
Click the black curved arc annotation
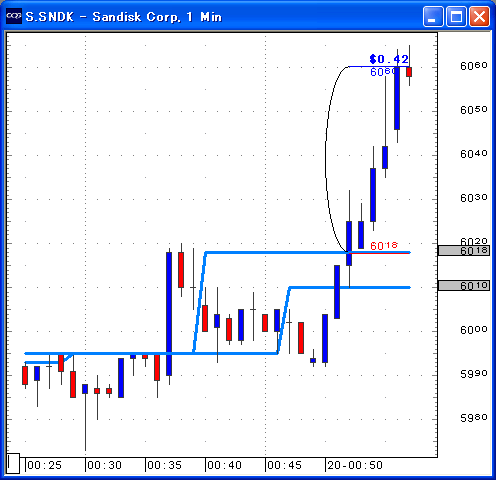326,160
